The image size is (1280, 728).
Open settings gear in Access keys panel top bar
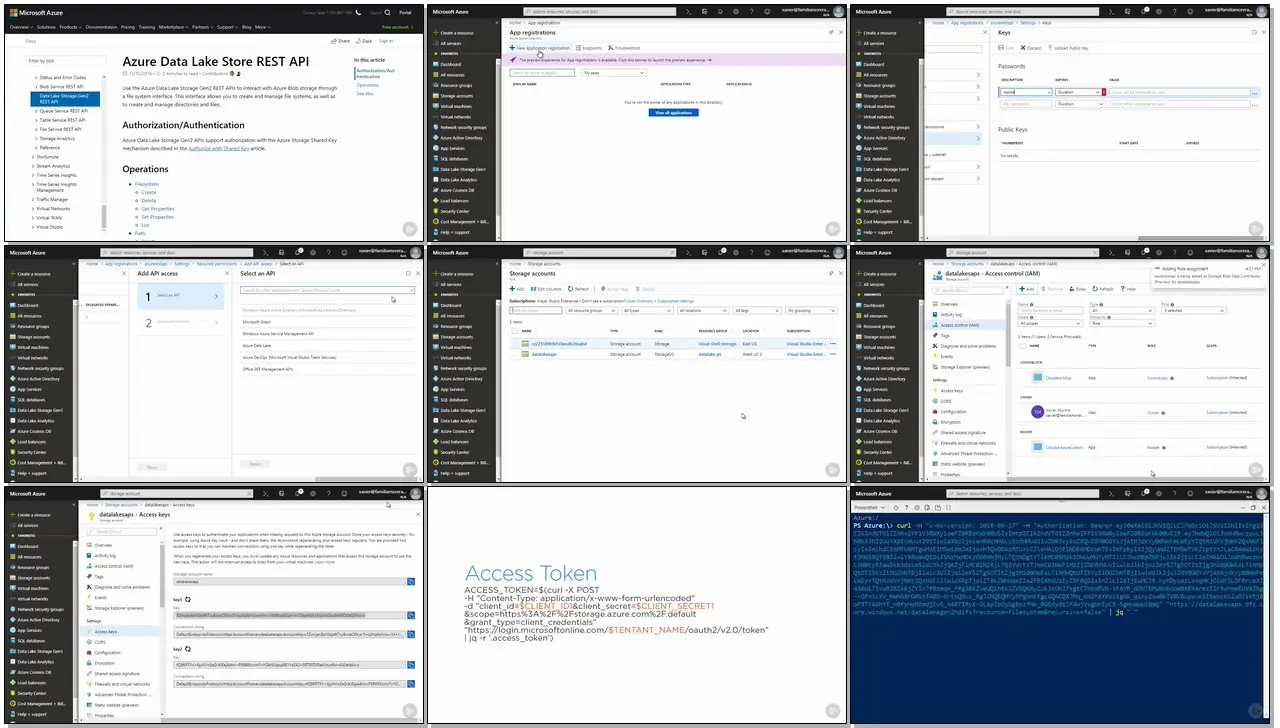tap(313, 494)
